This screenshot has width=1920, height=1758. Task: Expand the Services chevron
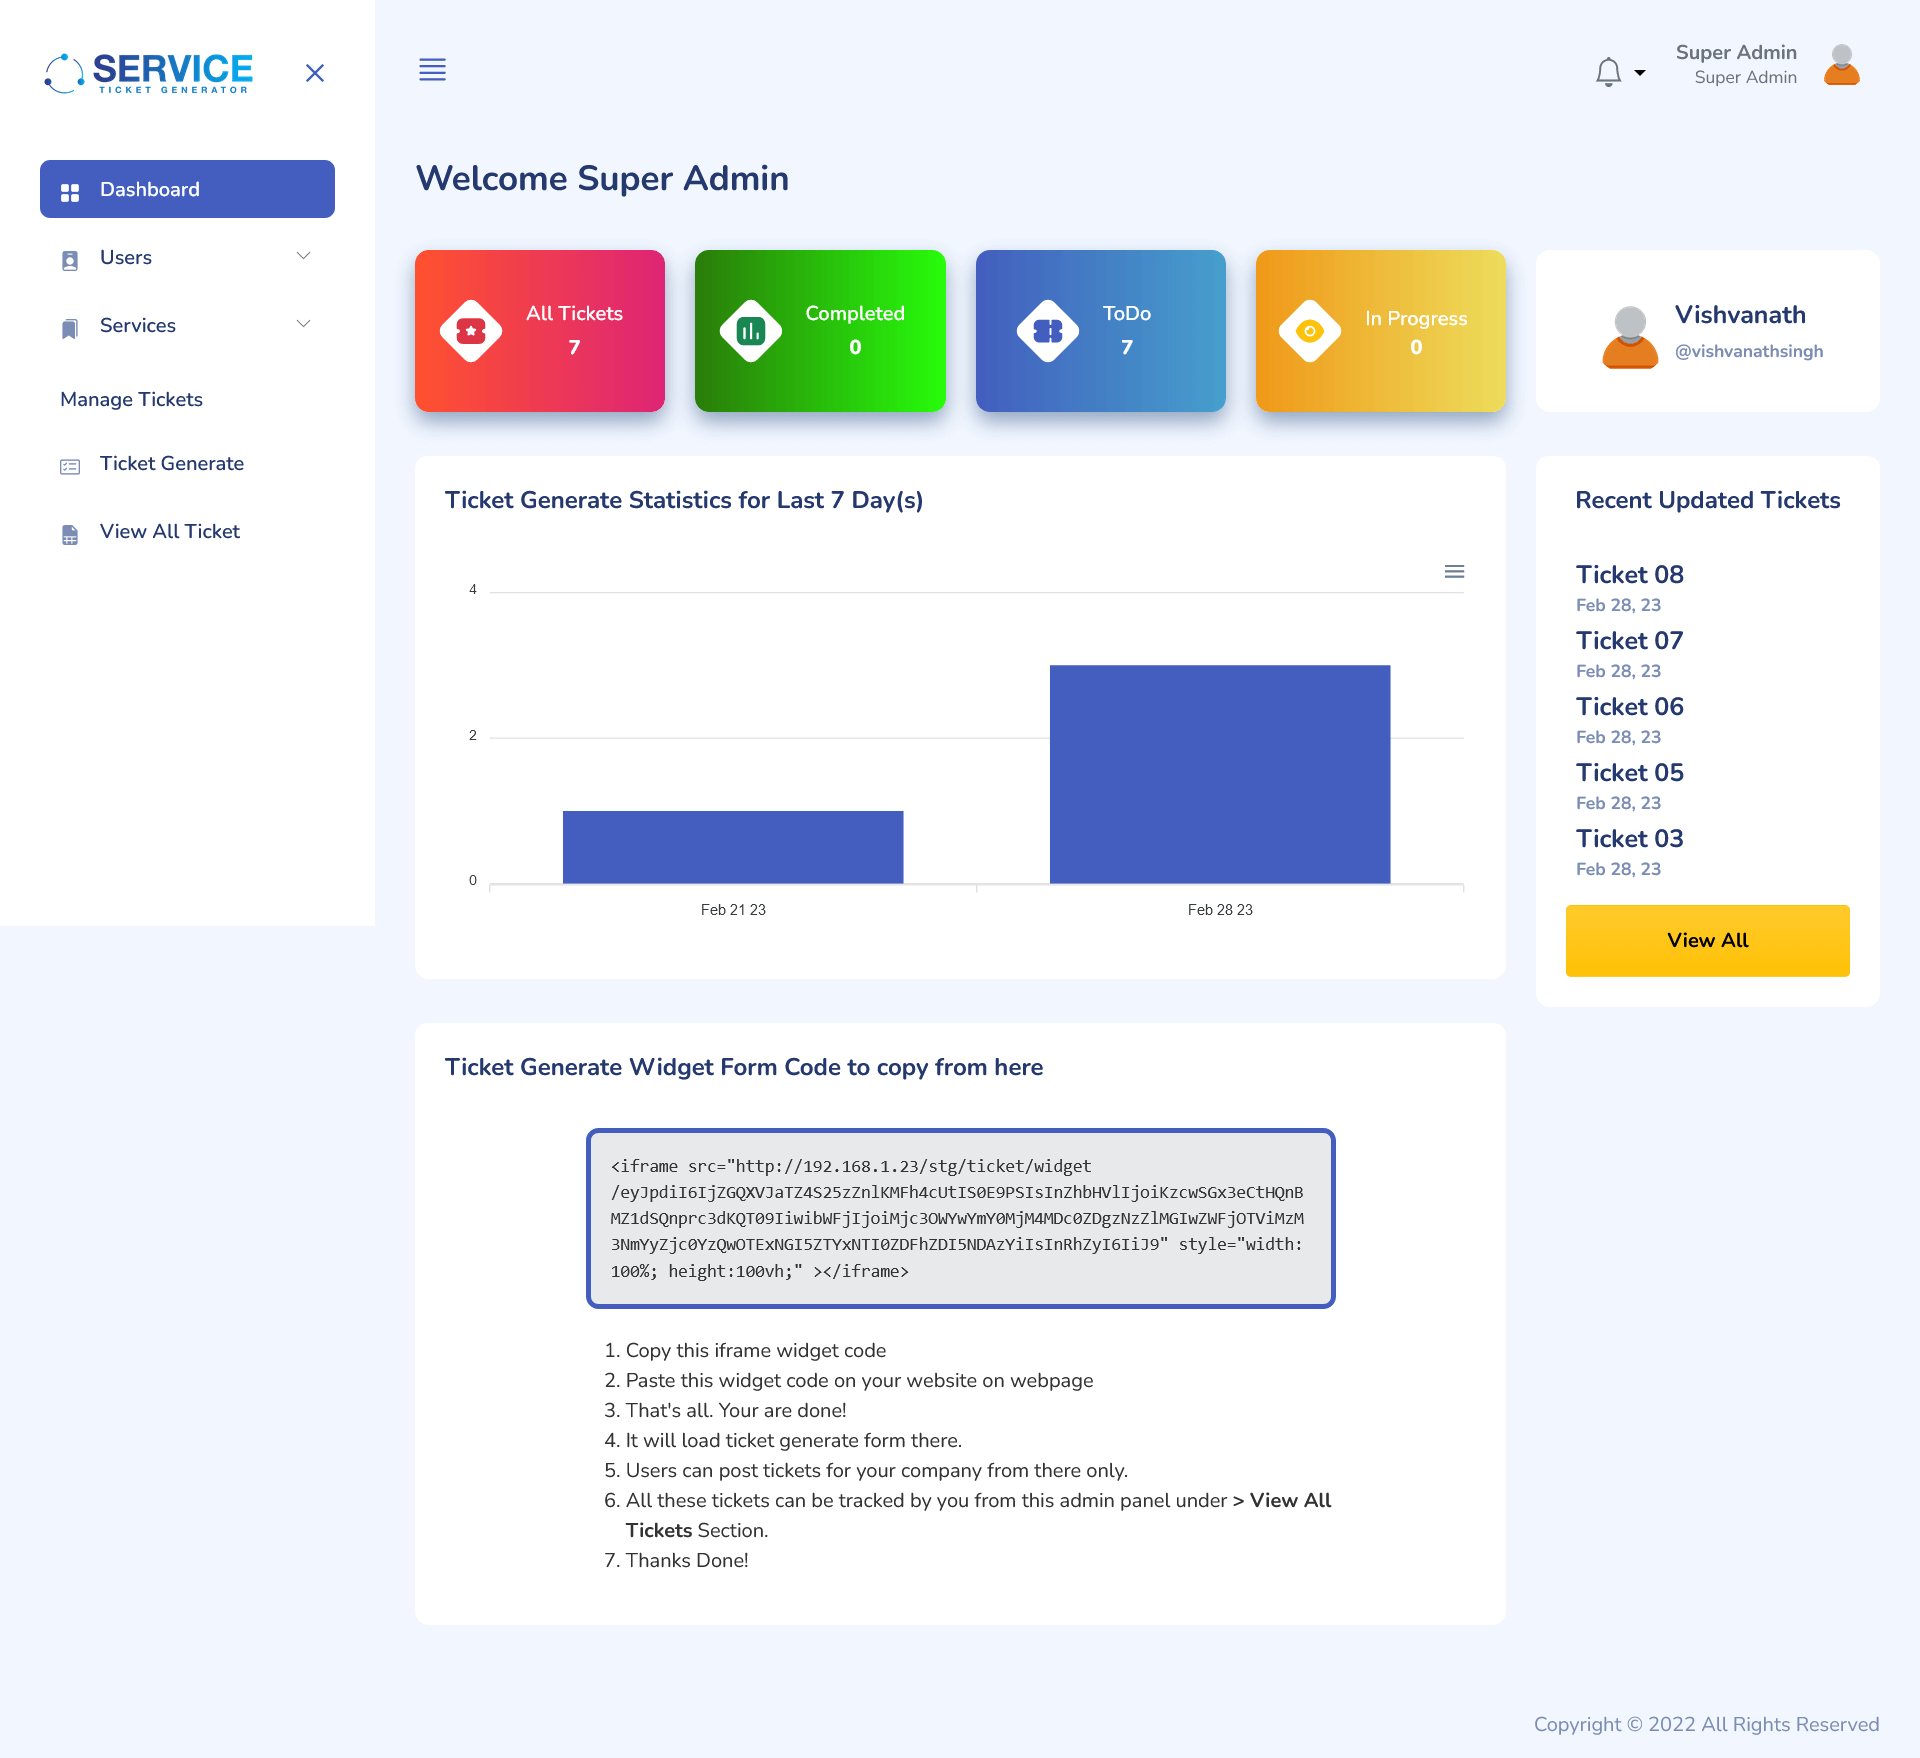point(304,324)
